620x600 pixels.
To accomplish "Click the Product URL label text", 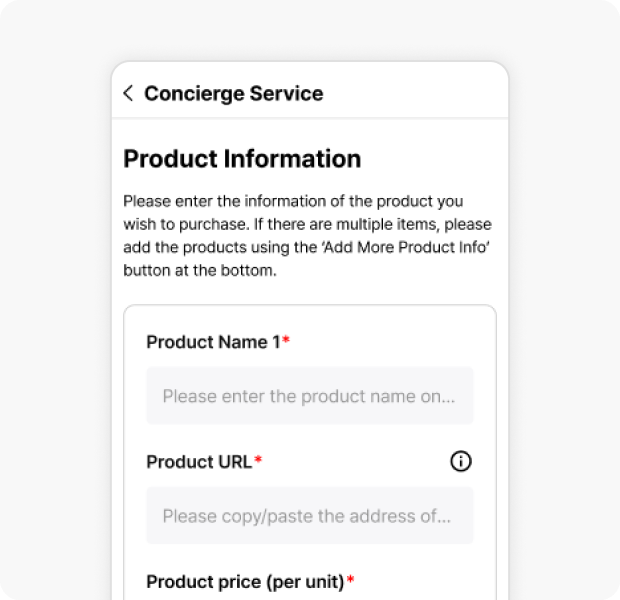I will [x=199, y=462].
